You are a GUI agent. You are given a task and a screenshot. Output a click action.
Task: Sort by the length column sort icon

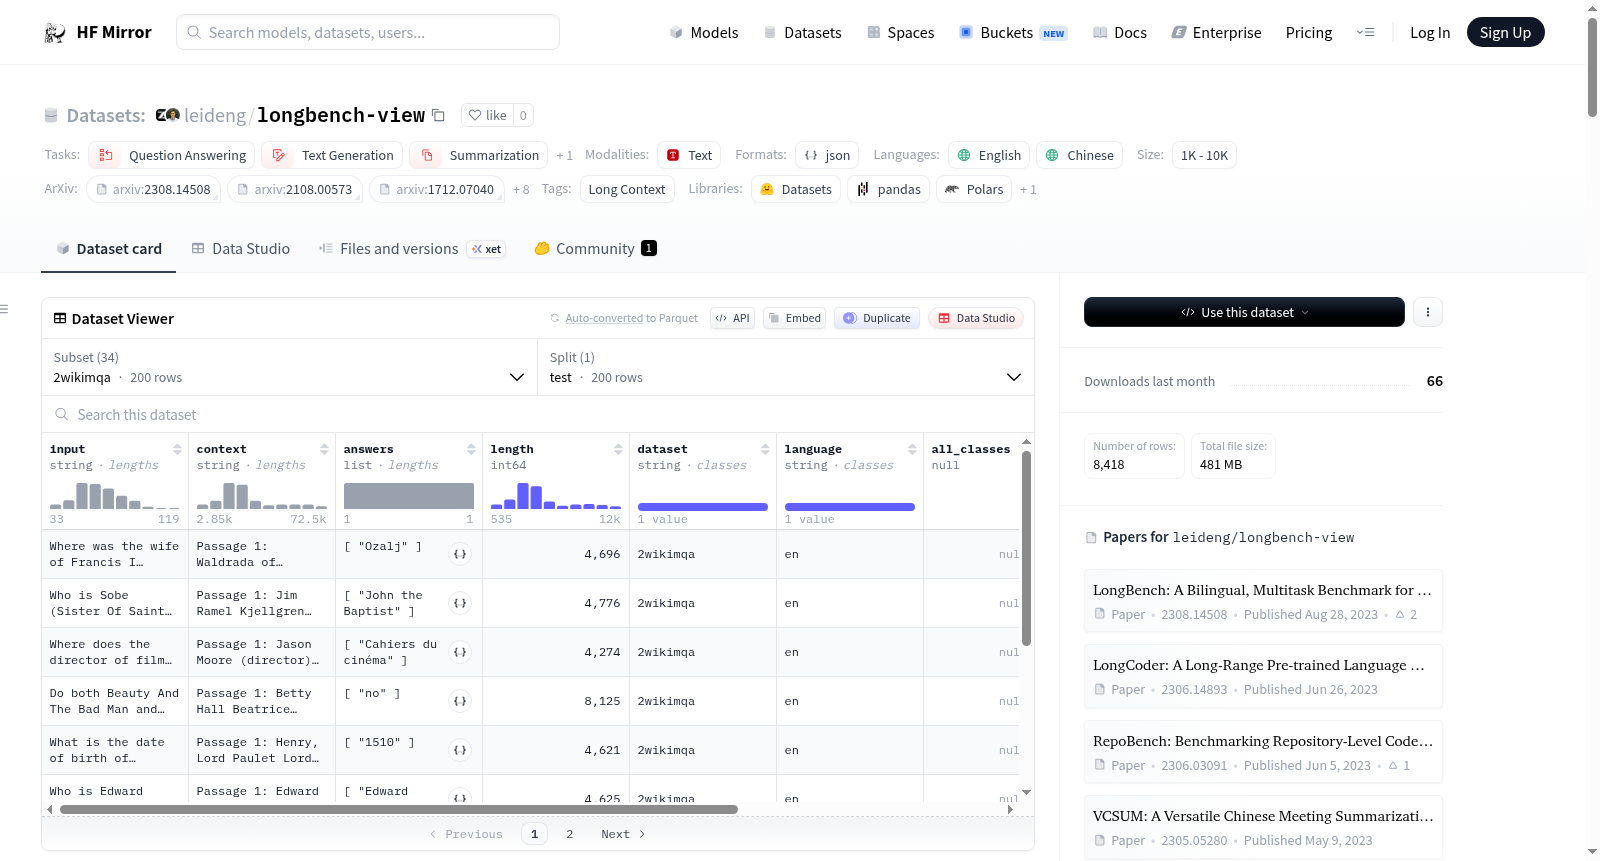pyautogui.click(x=618, y=449)
